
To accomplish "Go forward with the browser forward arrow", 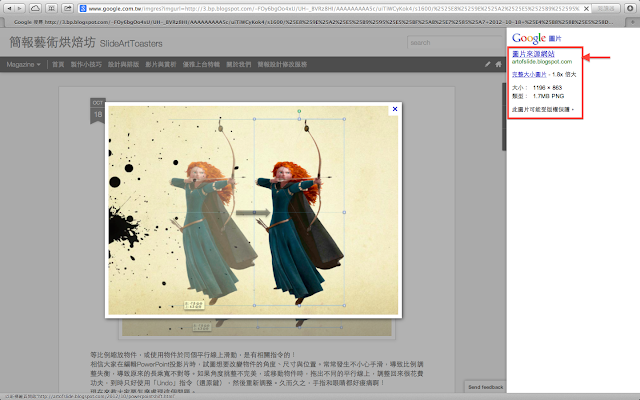I will [20, 8].
